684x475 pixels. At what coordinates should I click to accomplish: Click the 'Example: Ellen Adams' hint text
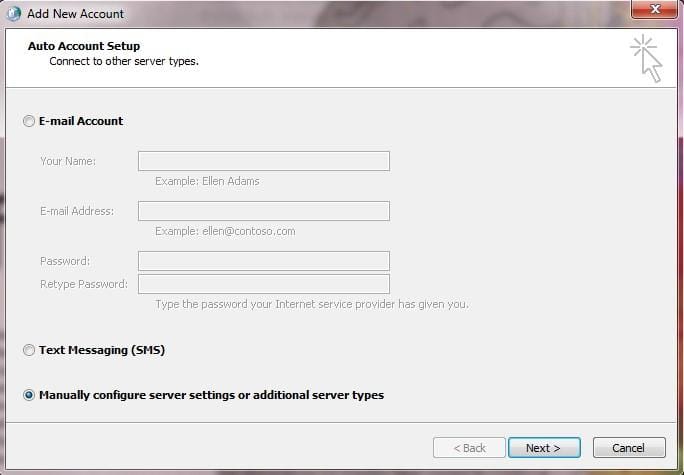tap(207, 181)
